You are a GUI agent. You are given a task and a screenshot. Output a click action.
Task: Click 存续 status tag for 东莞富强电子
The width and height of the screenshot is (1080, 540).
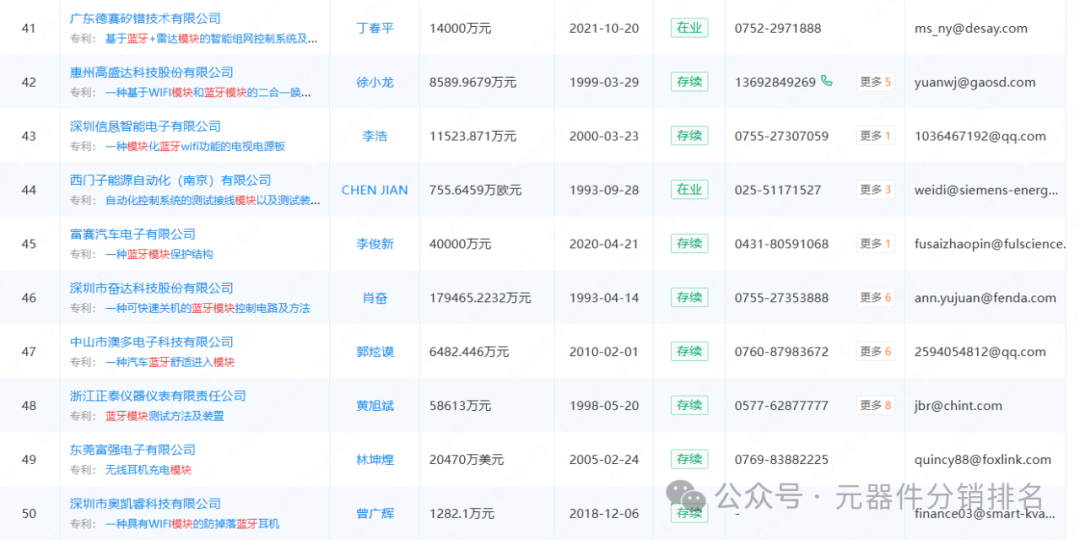coord(689,459)
